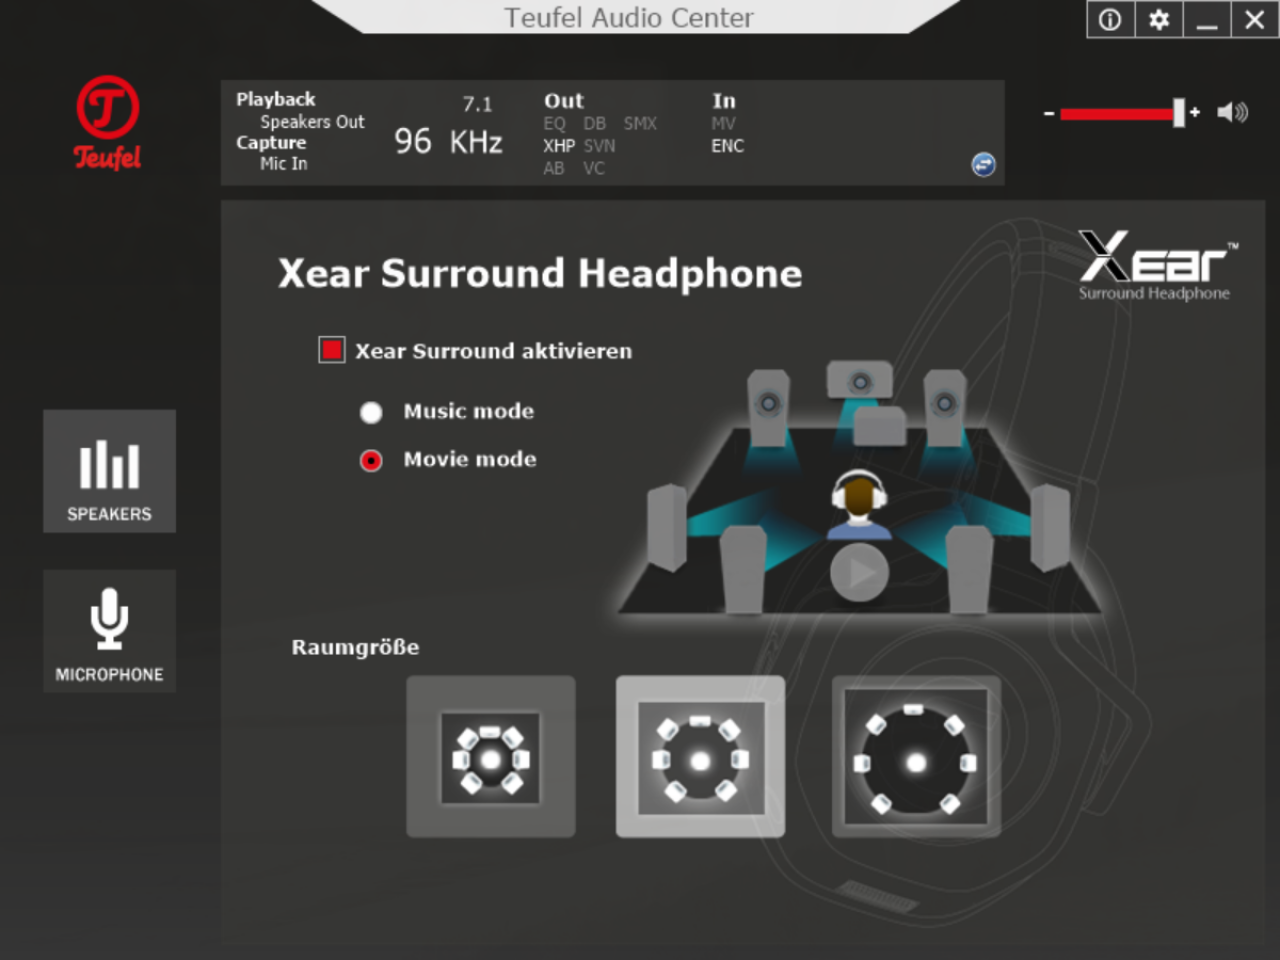This screenshot has width=1280, height=960.
Task: Click the front right speaker in diagram
Action: click(x=945, y=408)
